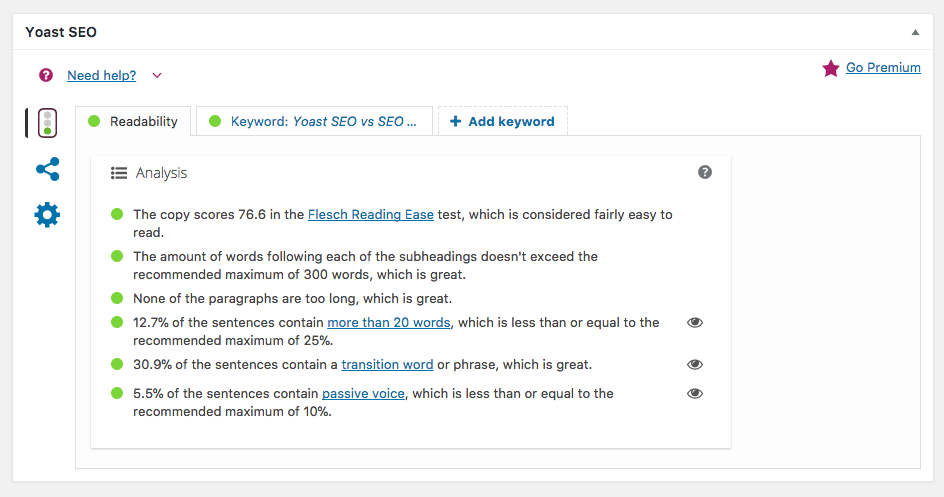Click the Add keyword button
Image resolution: width=944 pixels, height=497 pixels.
click(x=503, y=122)
